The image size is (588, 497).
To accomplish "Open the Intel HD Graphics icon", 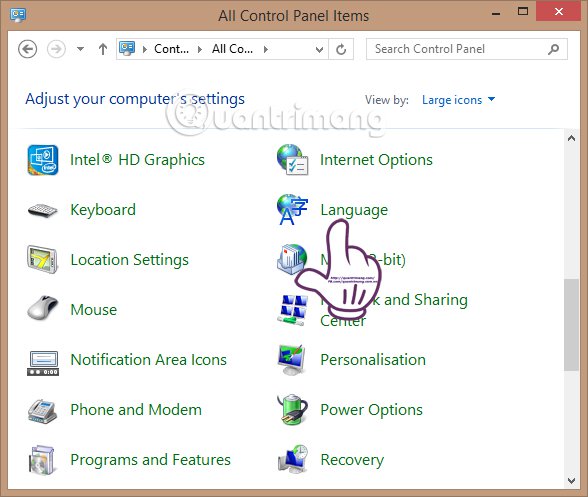I will [x=43, y=160].
